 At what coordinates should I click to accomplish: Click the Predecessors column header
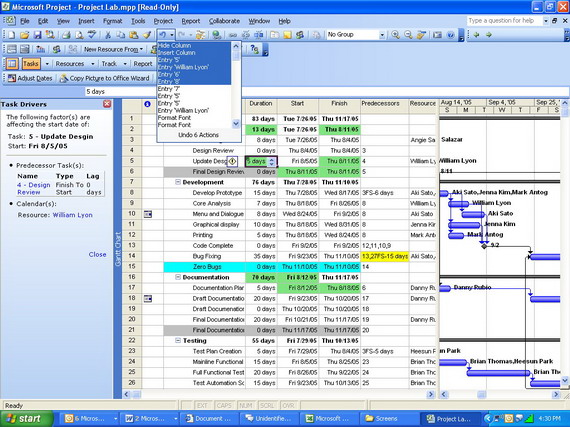pyautogui.click(x=384, y=104)
